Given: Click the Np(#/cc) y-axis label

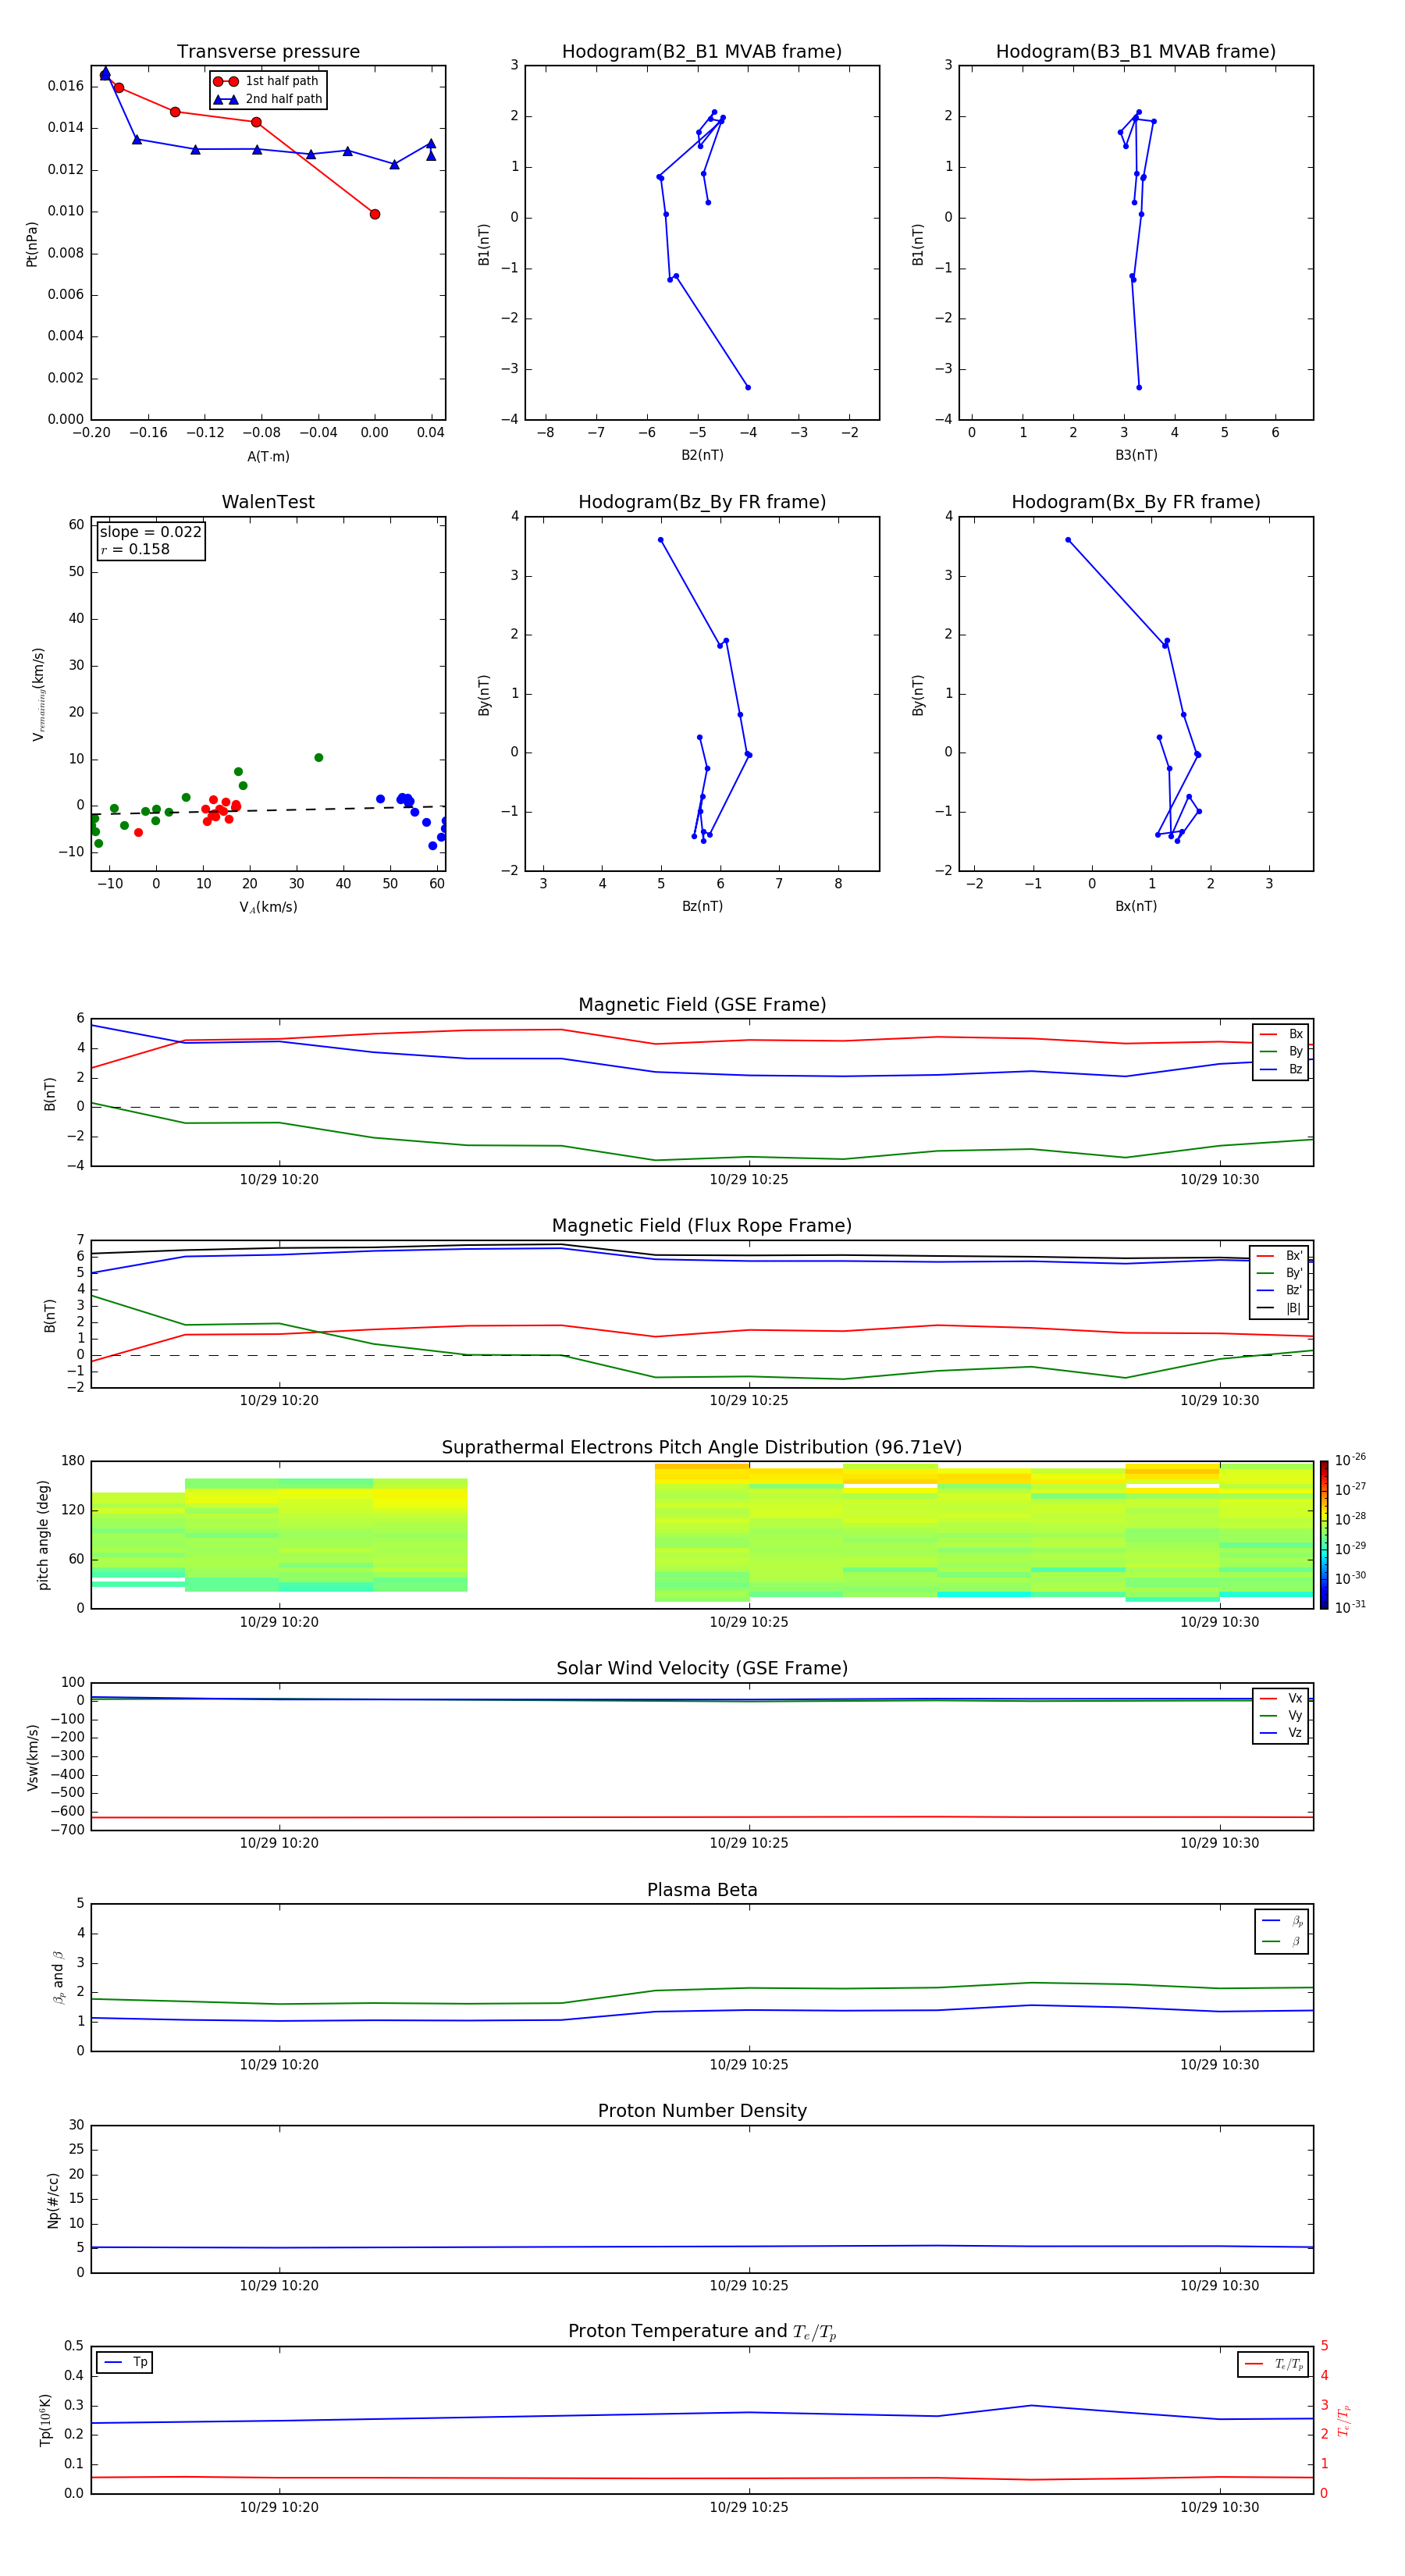Looking at the screenshot, I should point(53,2200).
